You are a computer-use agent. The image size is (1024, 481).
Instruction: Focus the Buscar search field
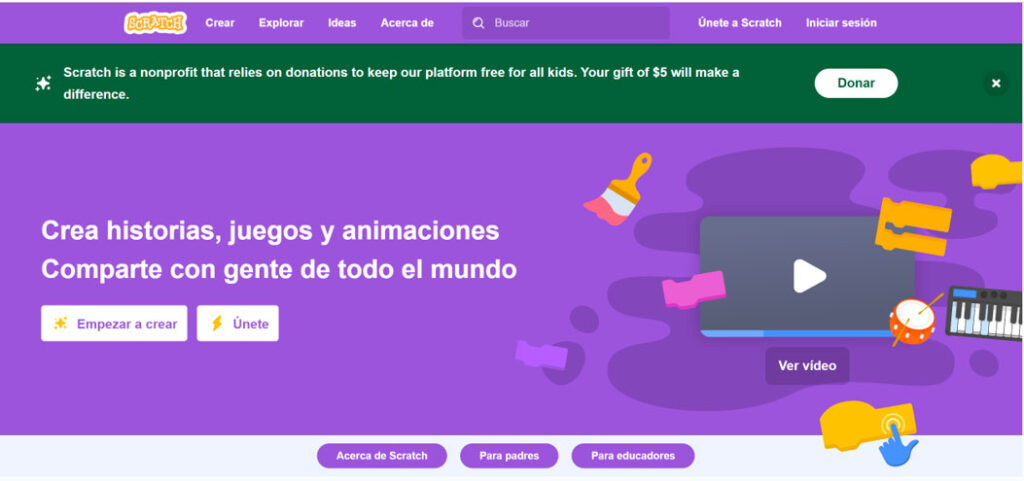click(x=566, y=23)
